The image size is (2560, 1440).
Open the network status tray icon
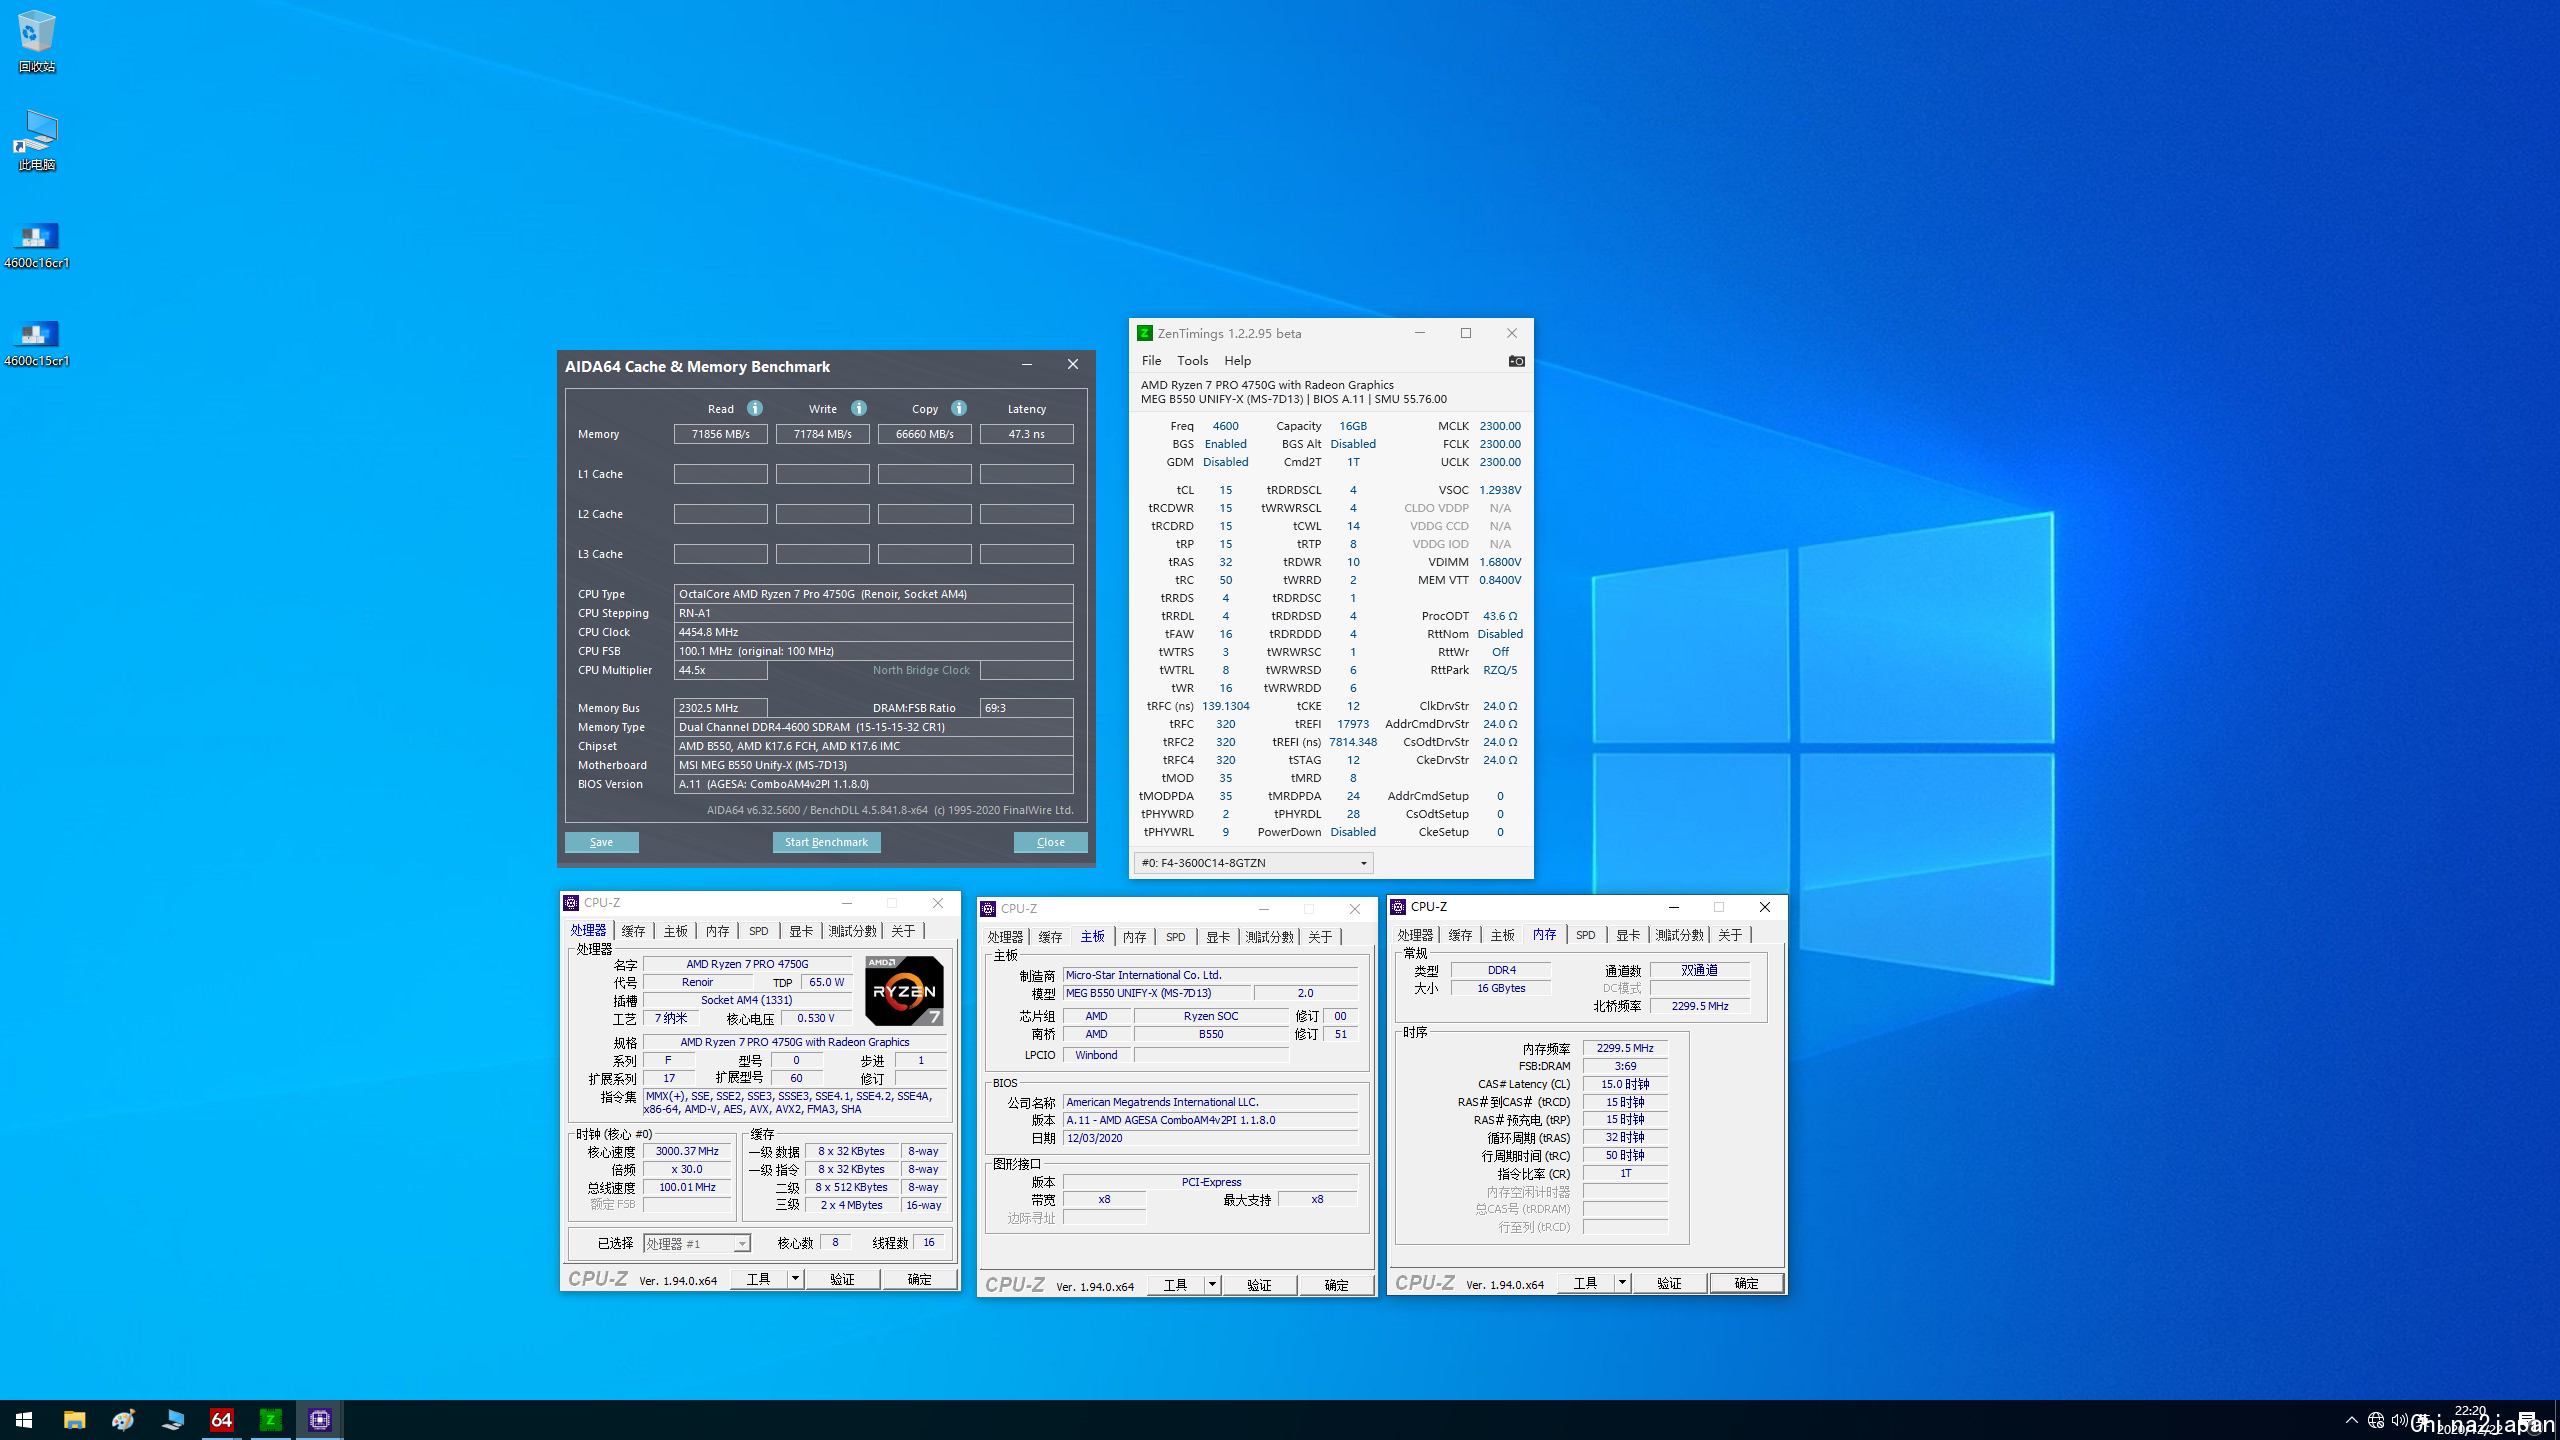click(x=2376, y=1420)
